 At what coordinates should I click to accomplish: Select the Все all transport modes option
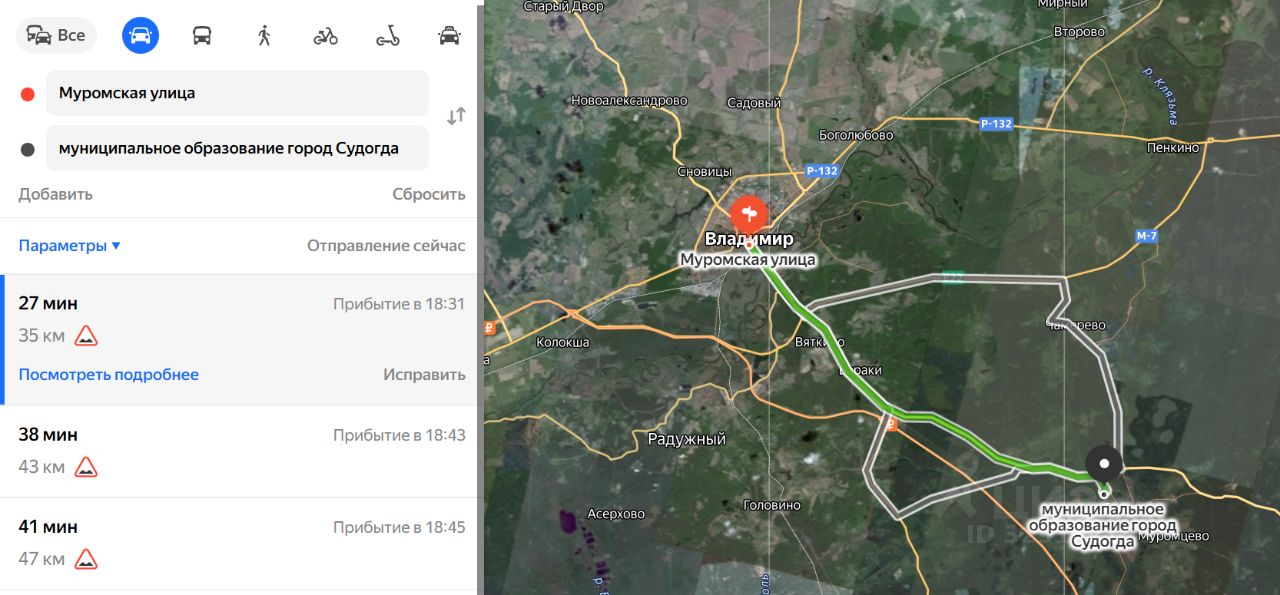(x=56, y=36)
